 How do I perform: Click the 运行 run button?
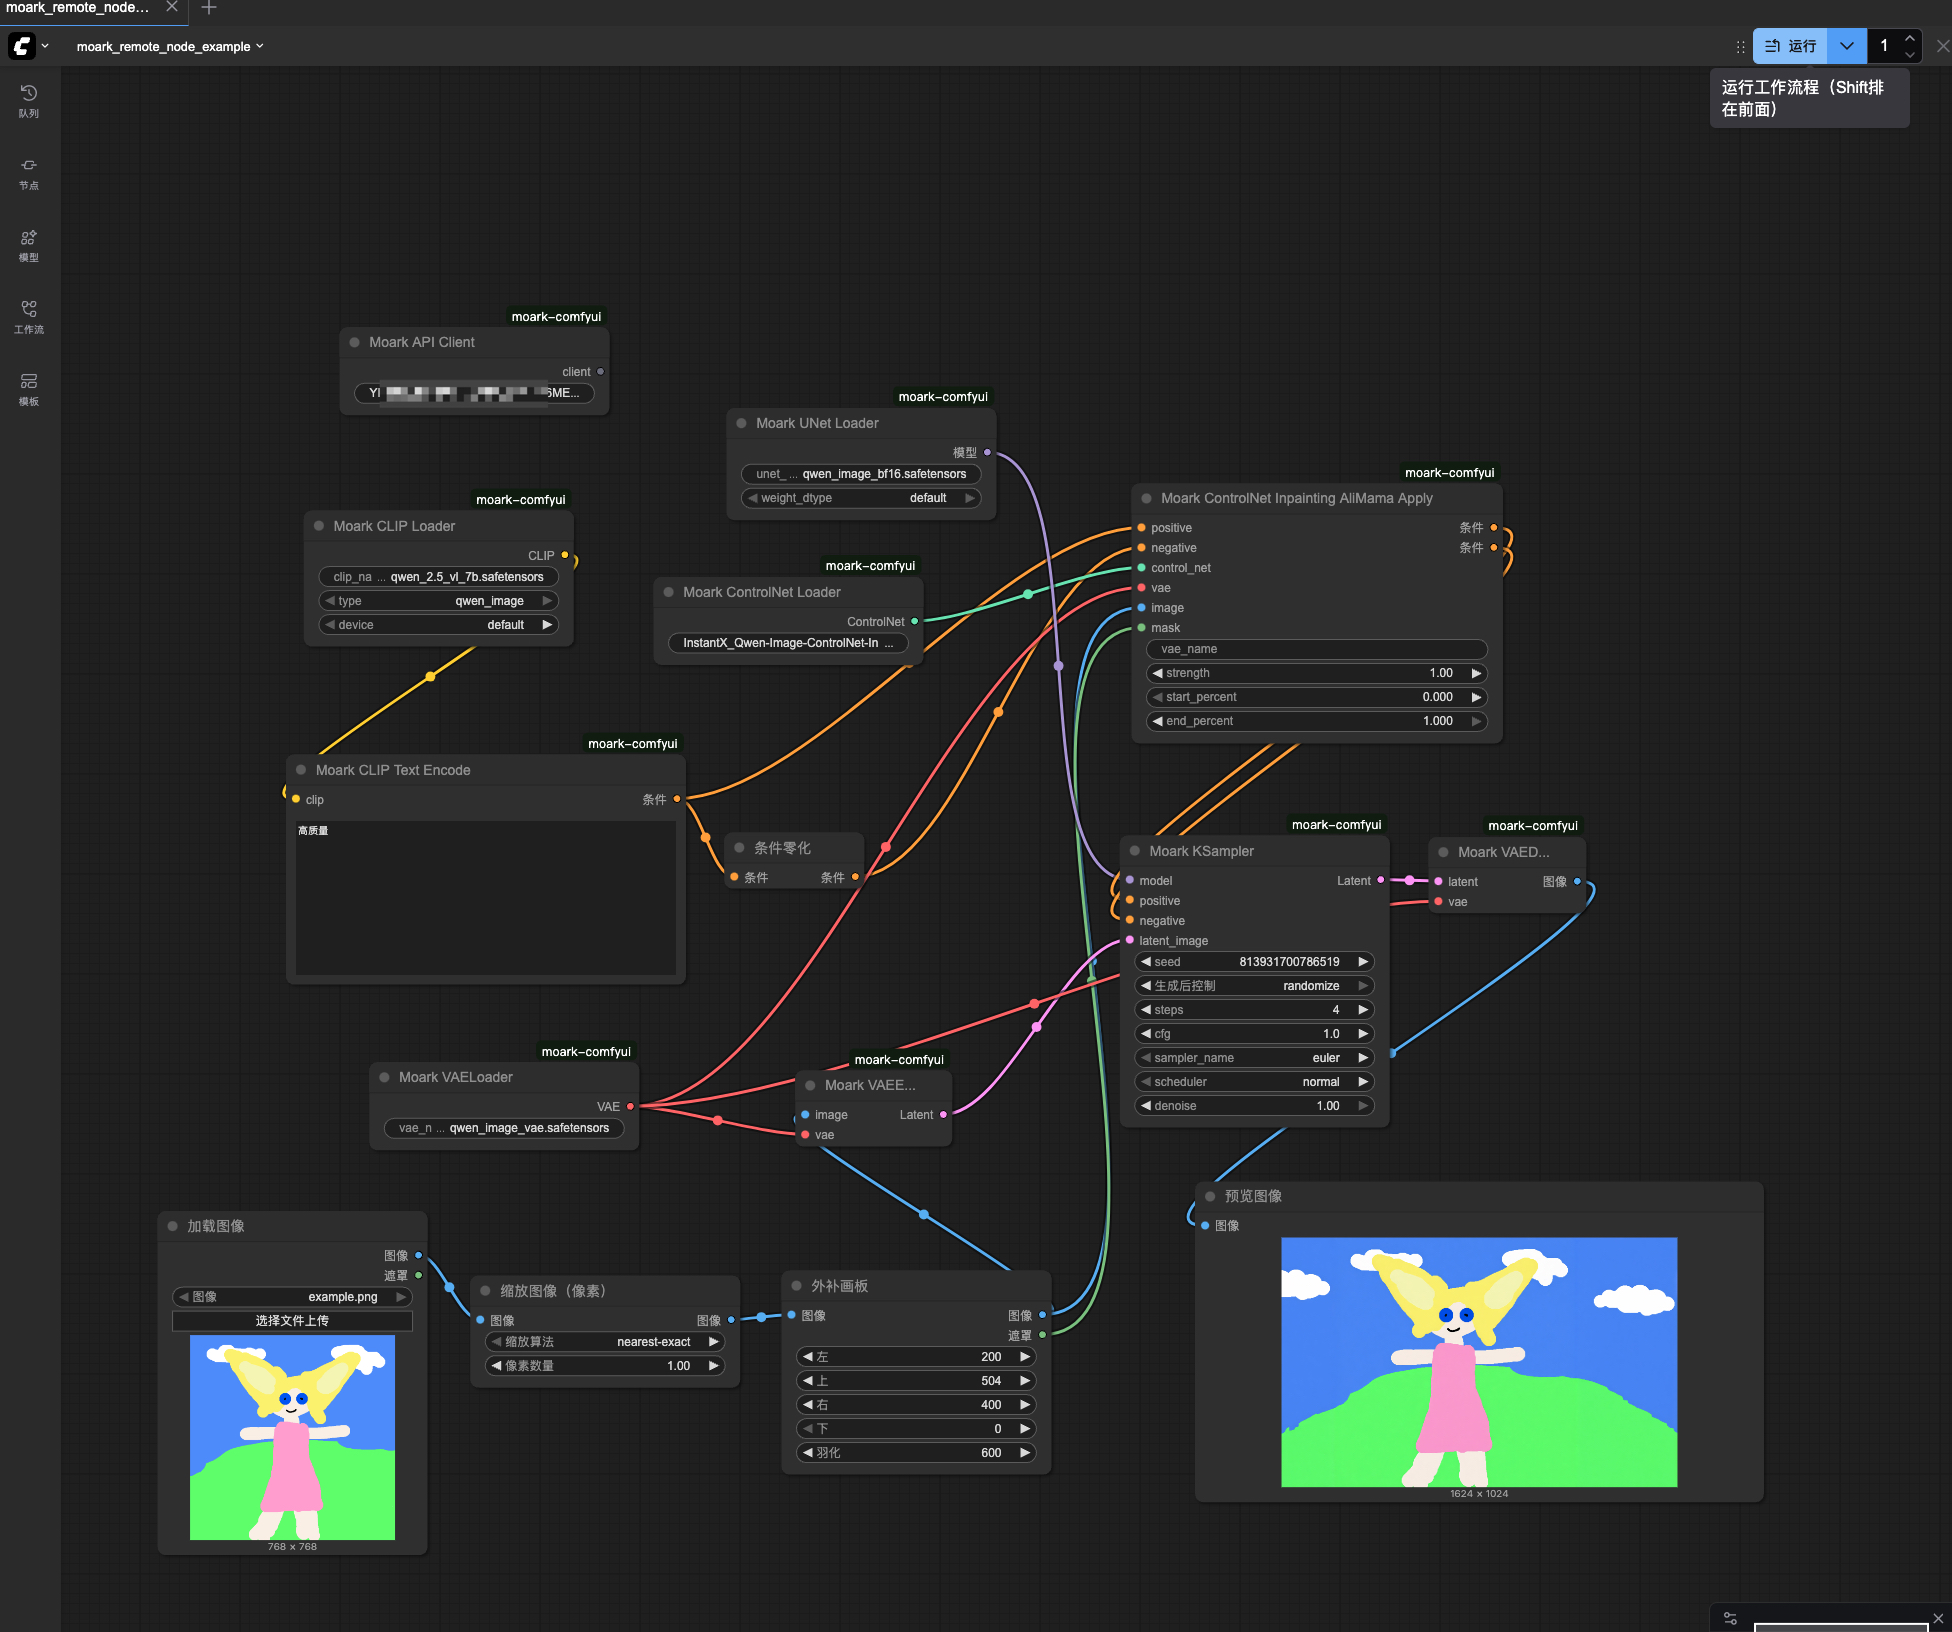(x=1790, y=46)
